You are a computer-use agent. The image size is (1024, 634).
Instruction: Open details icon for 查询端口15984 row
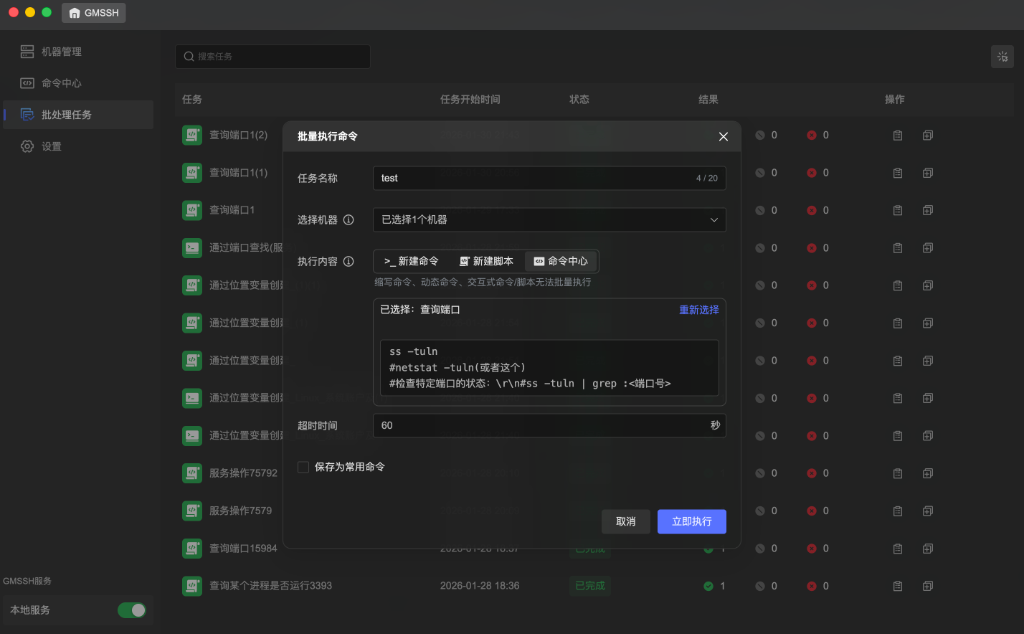[897, 548]
